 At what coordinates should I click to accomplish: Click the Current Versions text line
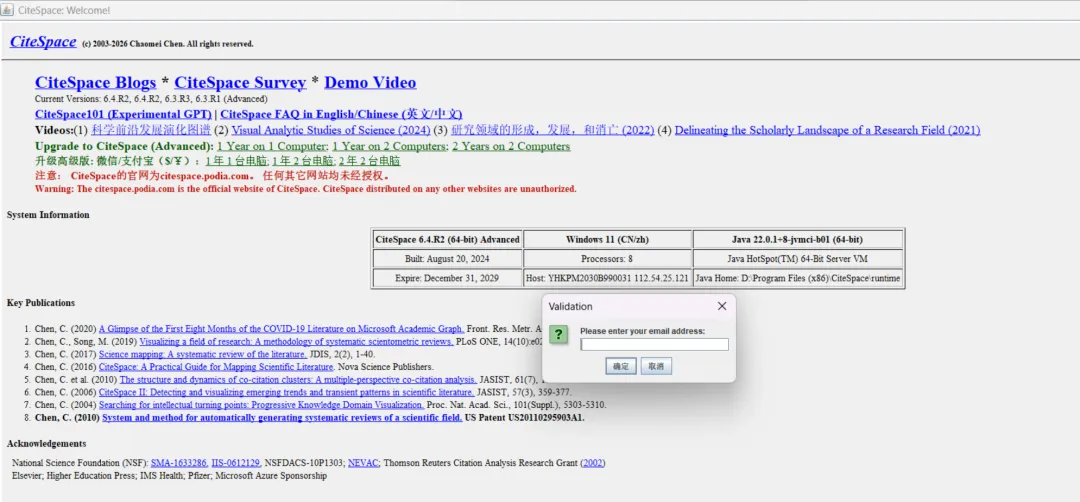click(152, 99)
